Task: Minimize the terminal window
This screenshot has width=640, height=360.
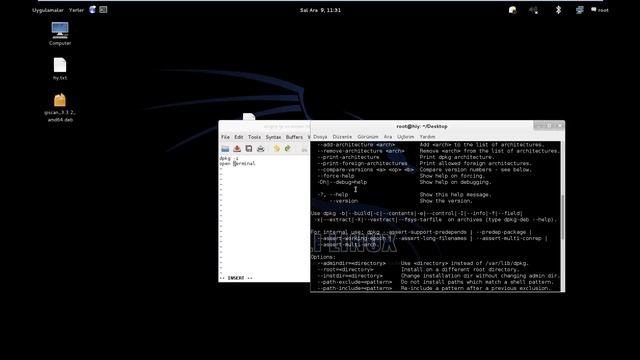Action: [x=539, y=126]
